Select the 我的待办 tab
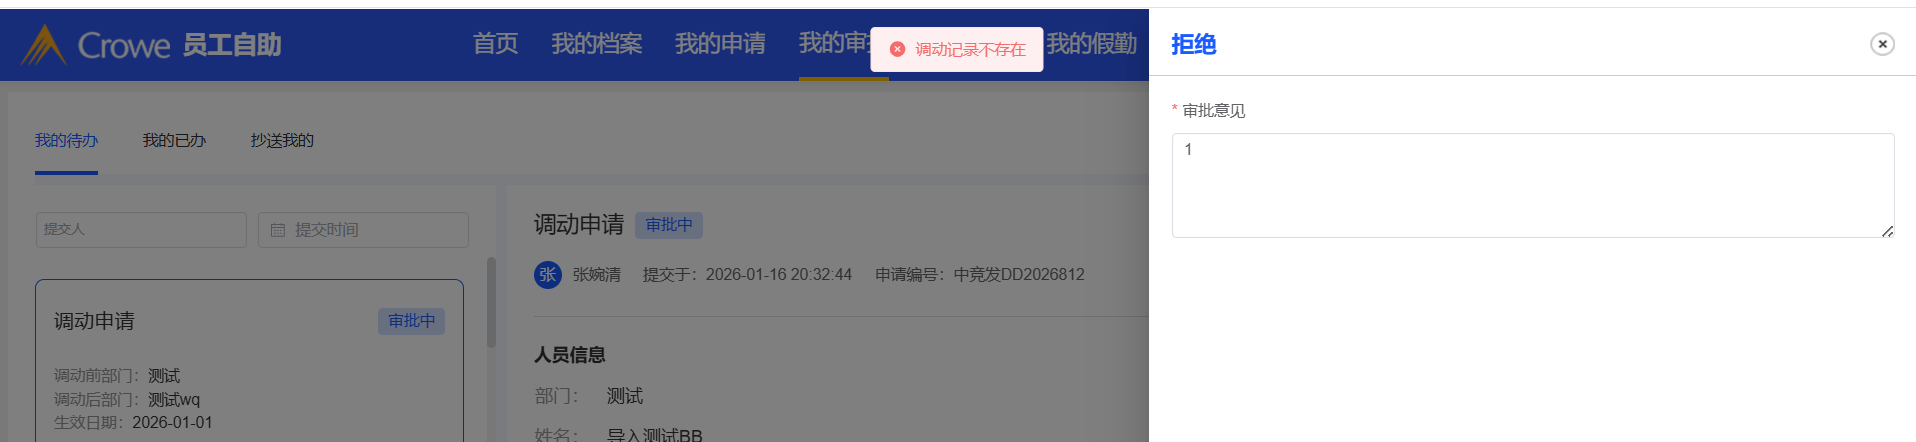Viewport: 1916px width, 442px height. 66,141
